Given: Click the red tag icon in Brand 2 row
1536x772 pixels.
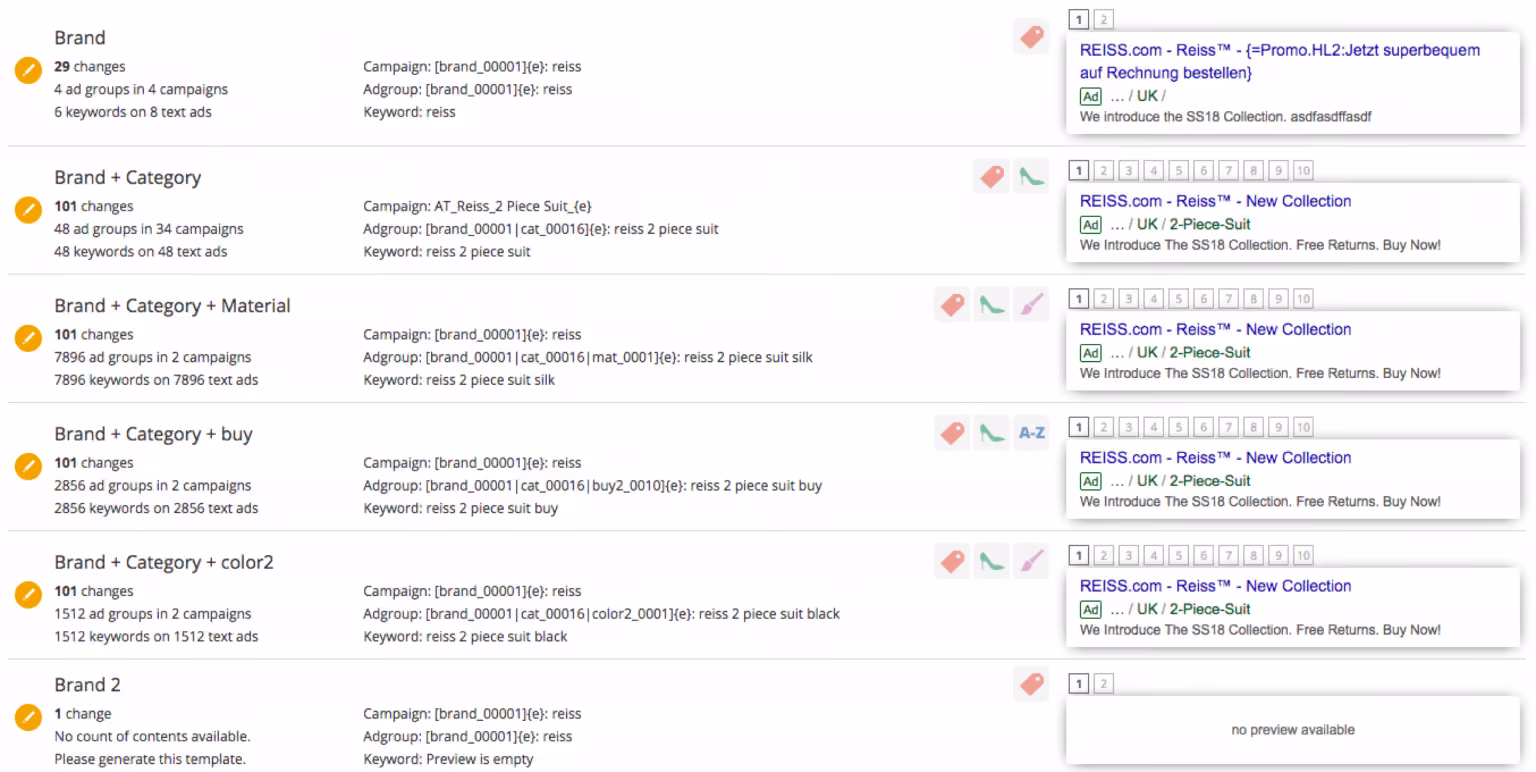Looking at the screenshot, I should click(1031, 684).
